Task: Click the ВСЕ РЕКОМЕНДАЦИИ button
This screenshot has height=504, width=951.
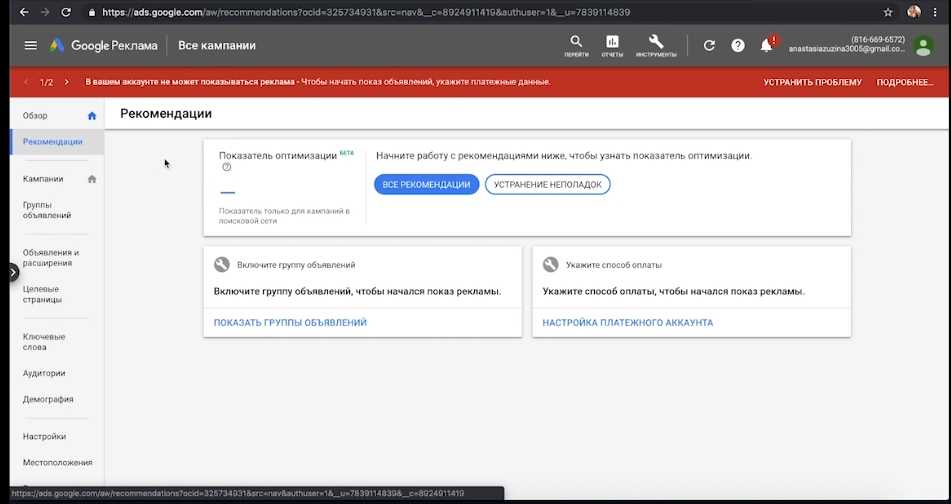Action: [x=426, y=185]
